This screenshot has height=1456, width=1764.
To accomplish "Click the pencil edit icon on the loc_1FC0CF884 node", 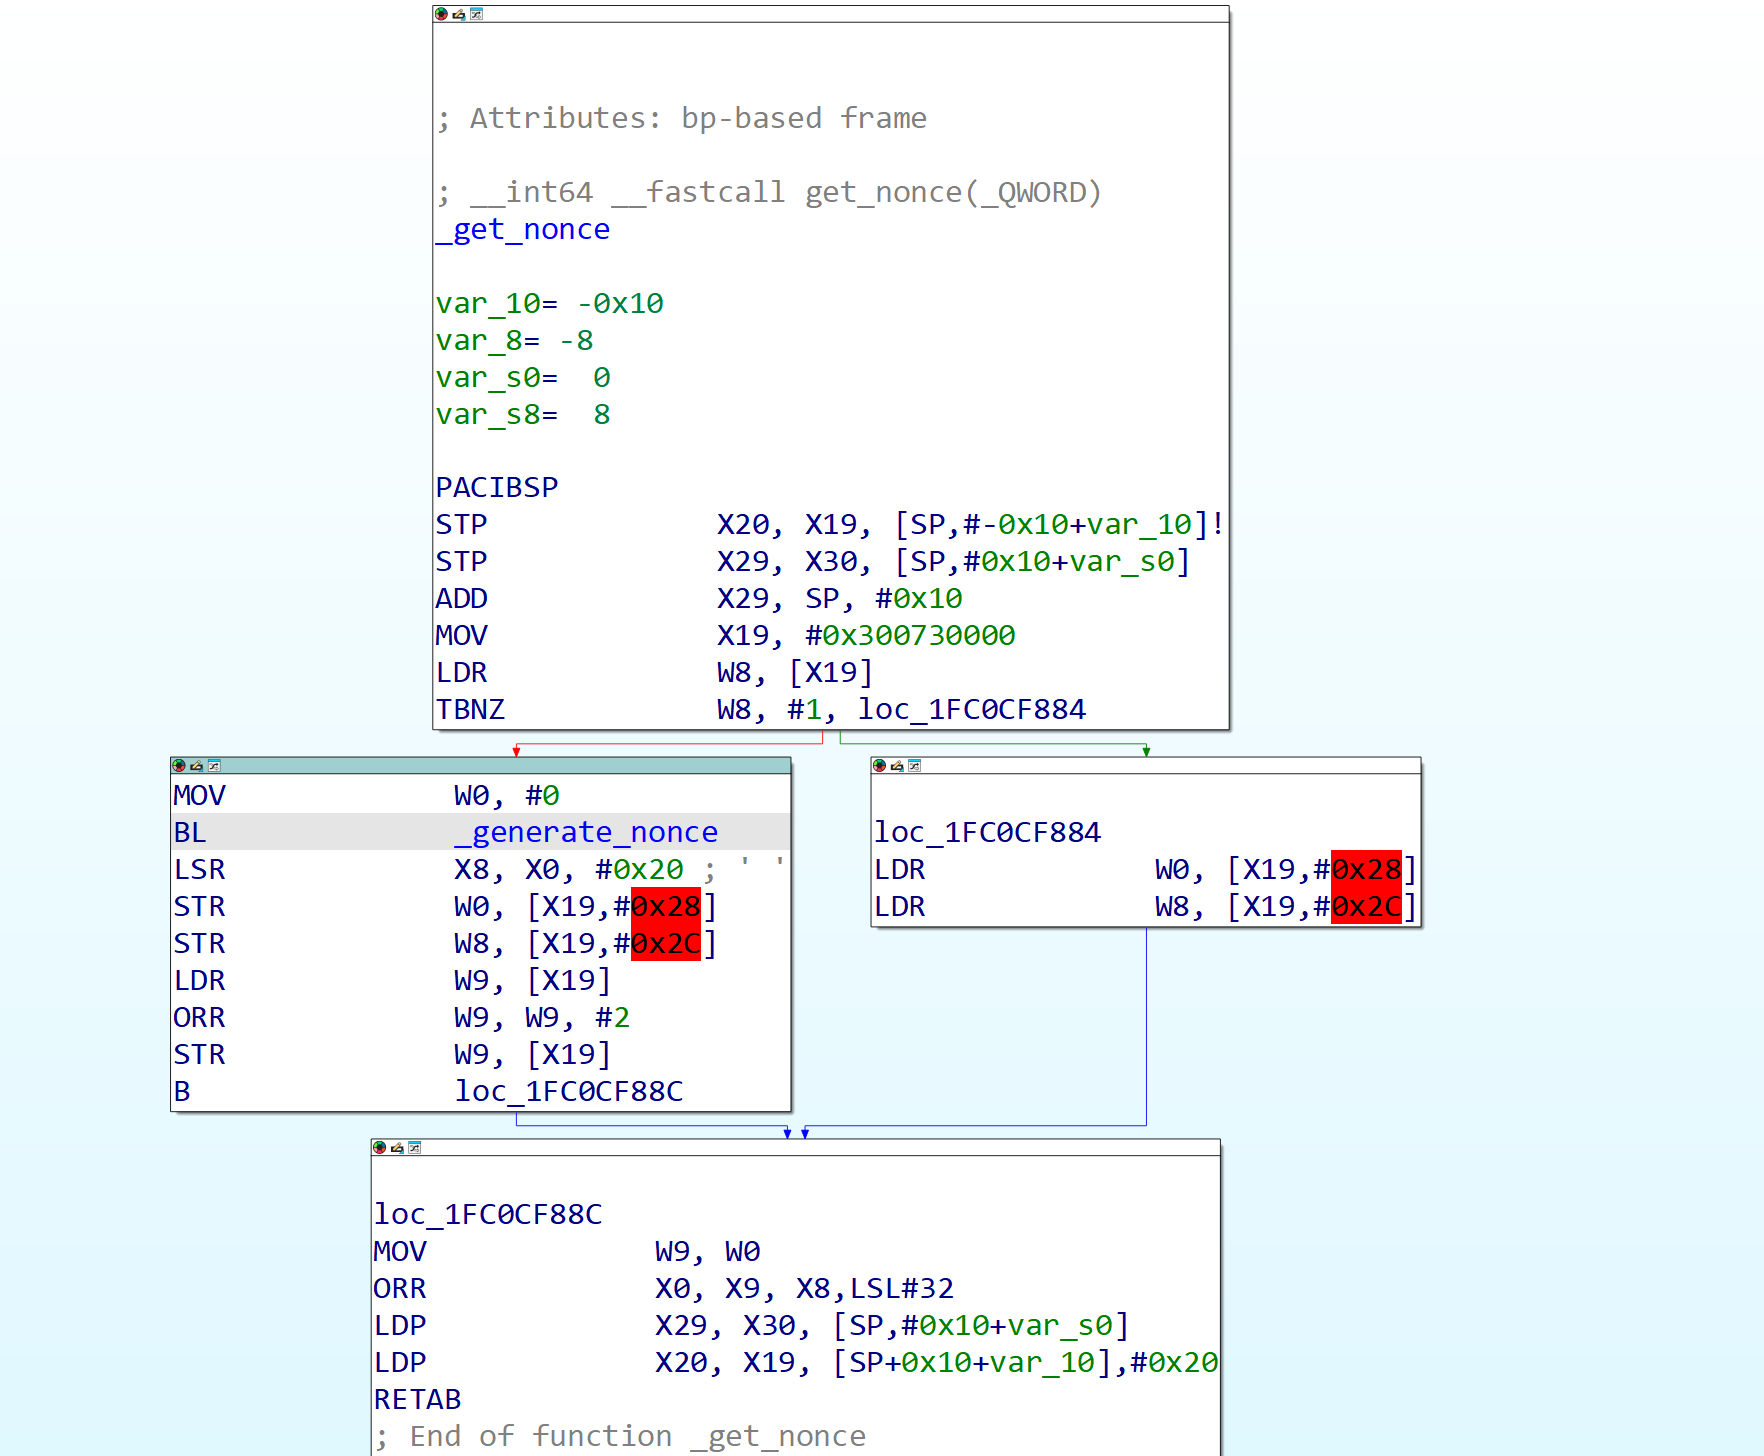I will tap(897, 766).
